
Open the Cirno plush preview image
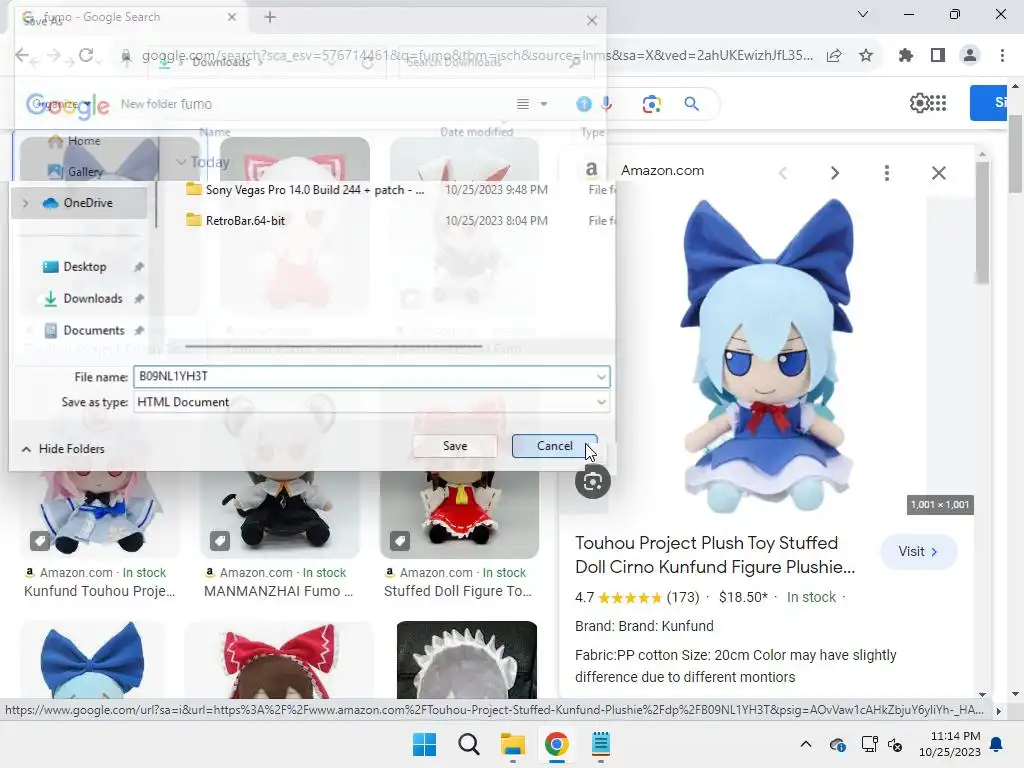[767, 356]
